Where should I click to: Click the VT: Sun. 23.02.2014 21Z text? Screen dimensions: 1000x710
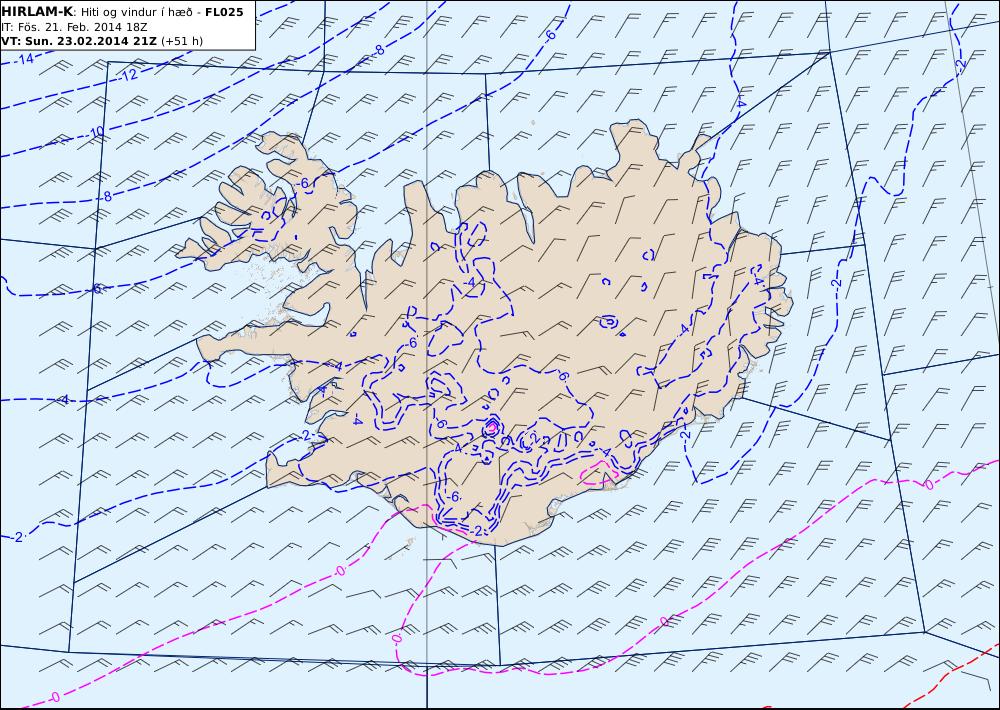pyautogui.click(x=79, y=41)
